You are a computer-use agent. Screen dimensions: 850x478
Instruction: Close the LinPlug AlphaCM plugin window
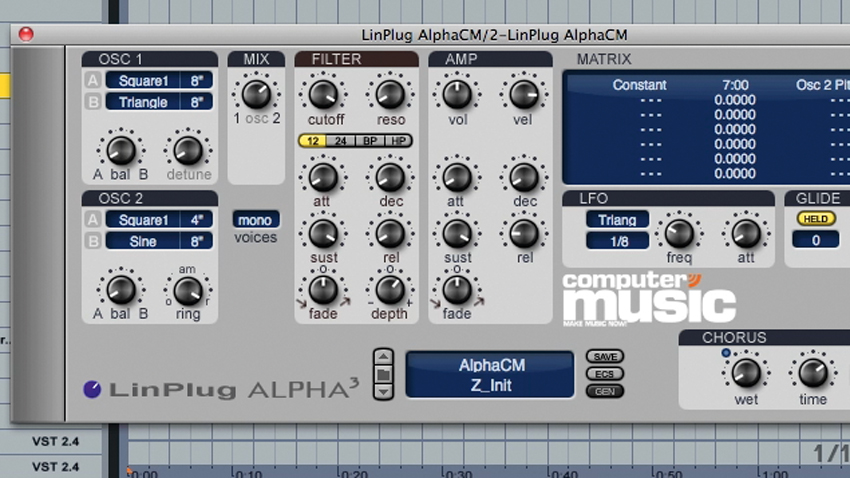pyautogui.click(x=25, y=34)
